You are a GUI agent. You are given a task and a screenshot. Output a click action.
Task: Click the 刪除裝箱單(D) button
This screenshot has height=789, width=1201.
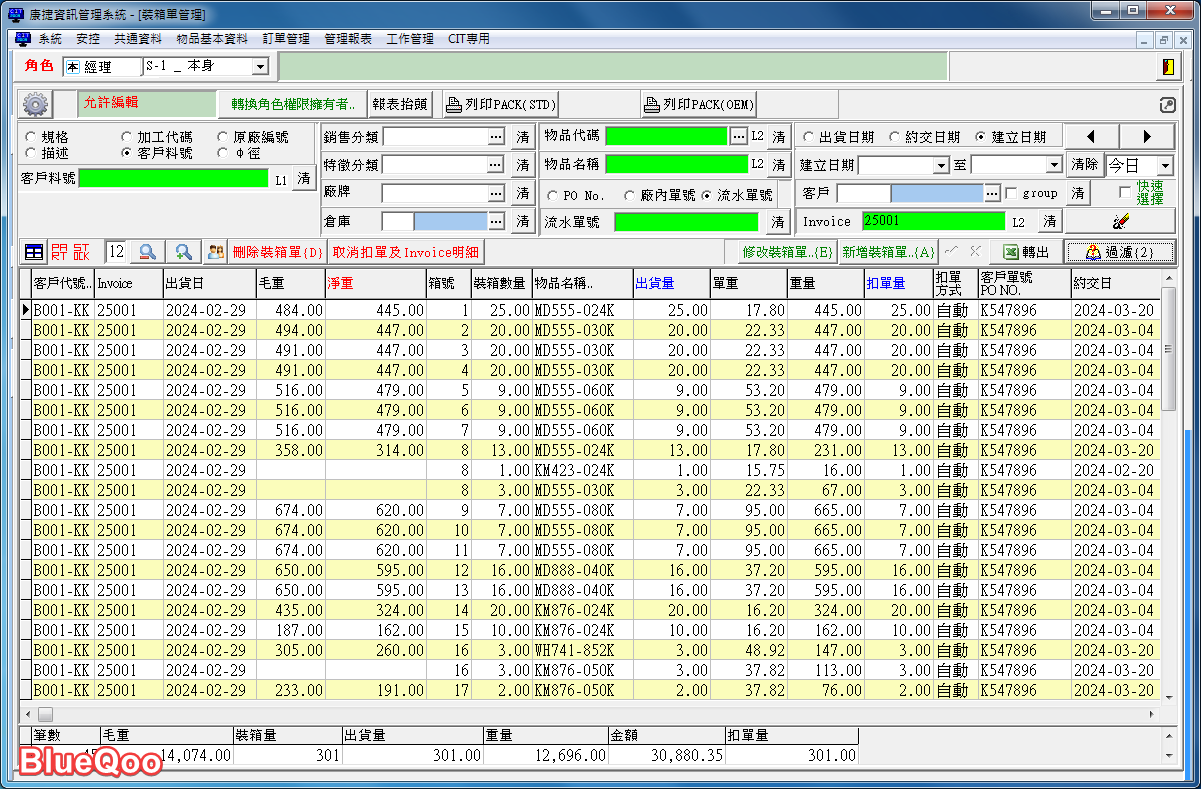click(278, 252)
